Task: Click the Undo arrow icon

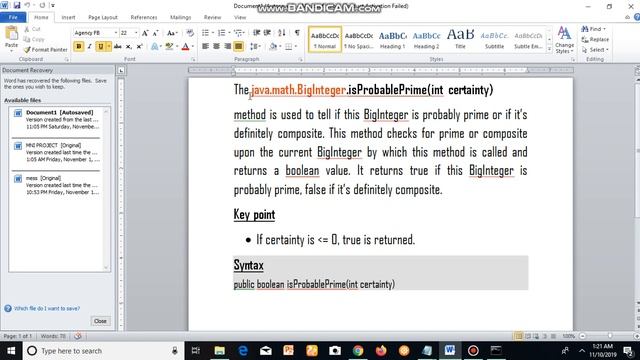Action: (28, 5)
